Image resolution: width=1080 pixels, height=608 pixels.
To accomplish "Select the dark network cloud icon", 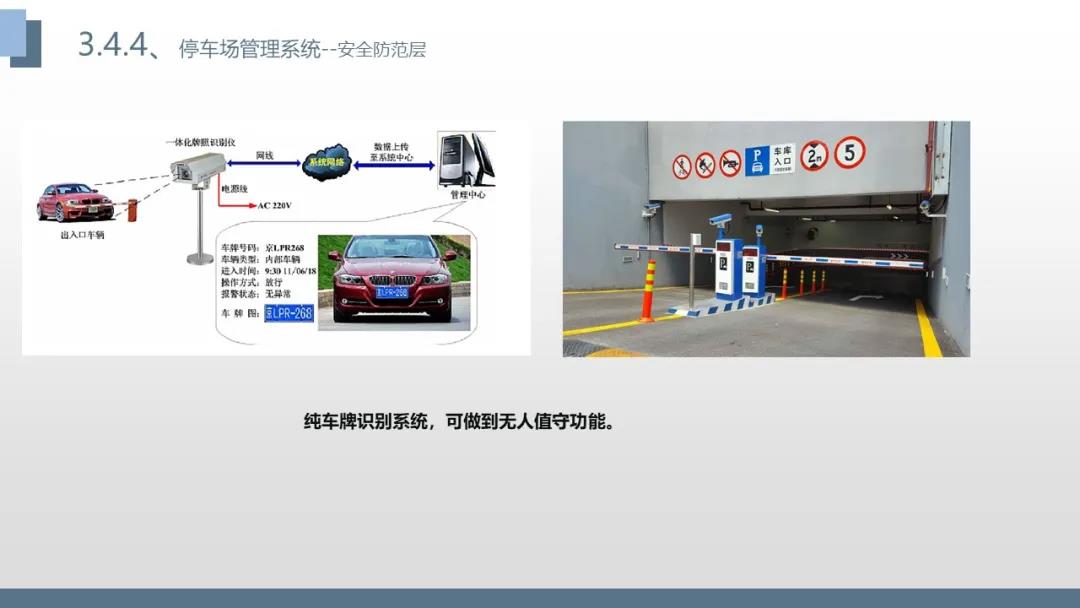I will [326, 163].
